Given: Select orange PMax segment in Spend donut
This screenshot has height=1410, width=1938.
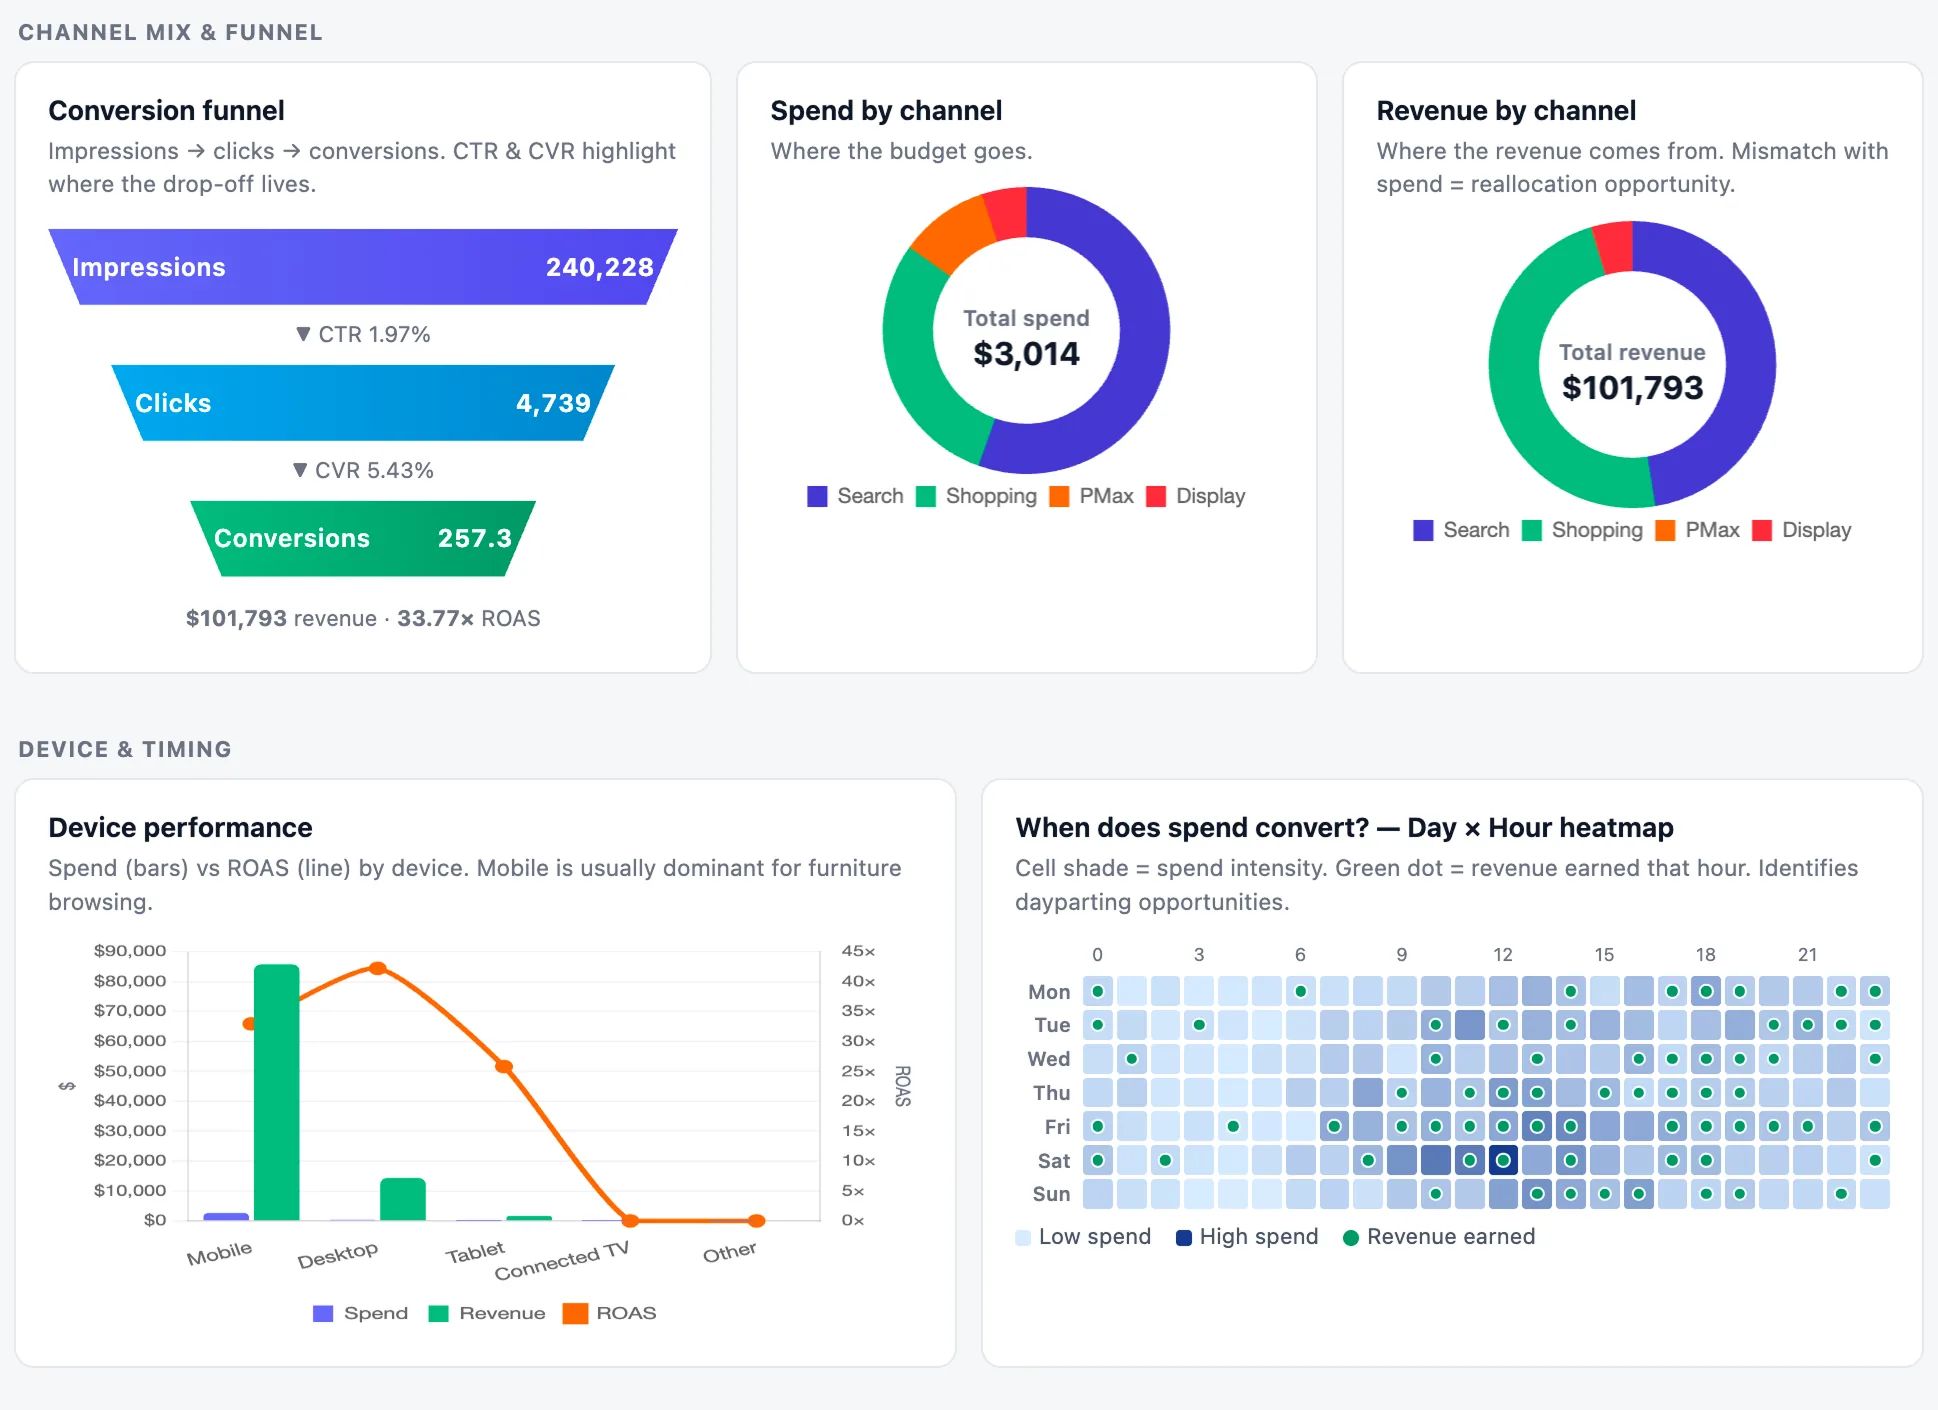Looking at the screenshot, I should coord(955,234).
